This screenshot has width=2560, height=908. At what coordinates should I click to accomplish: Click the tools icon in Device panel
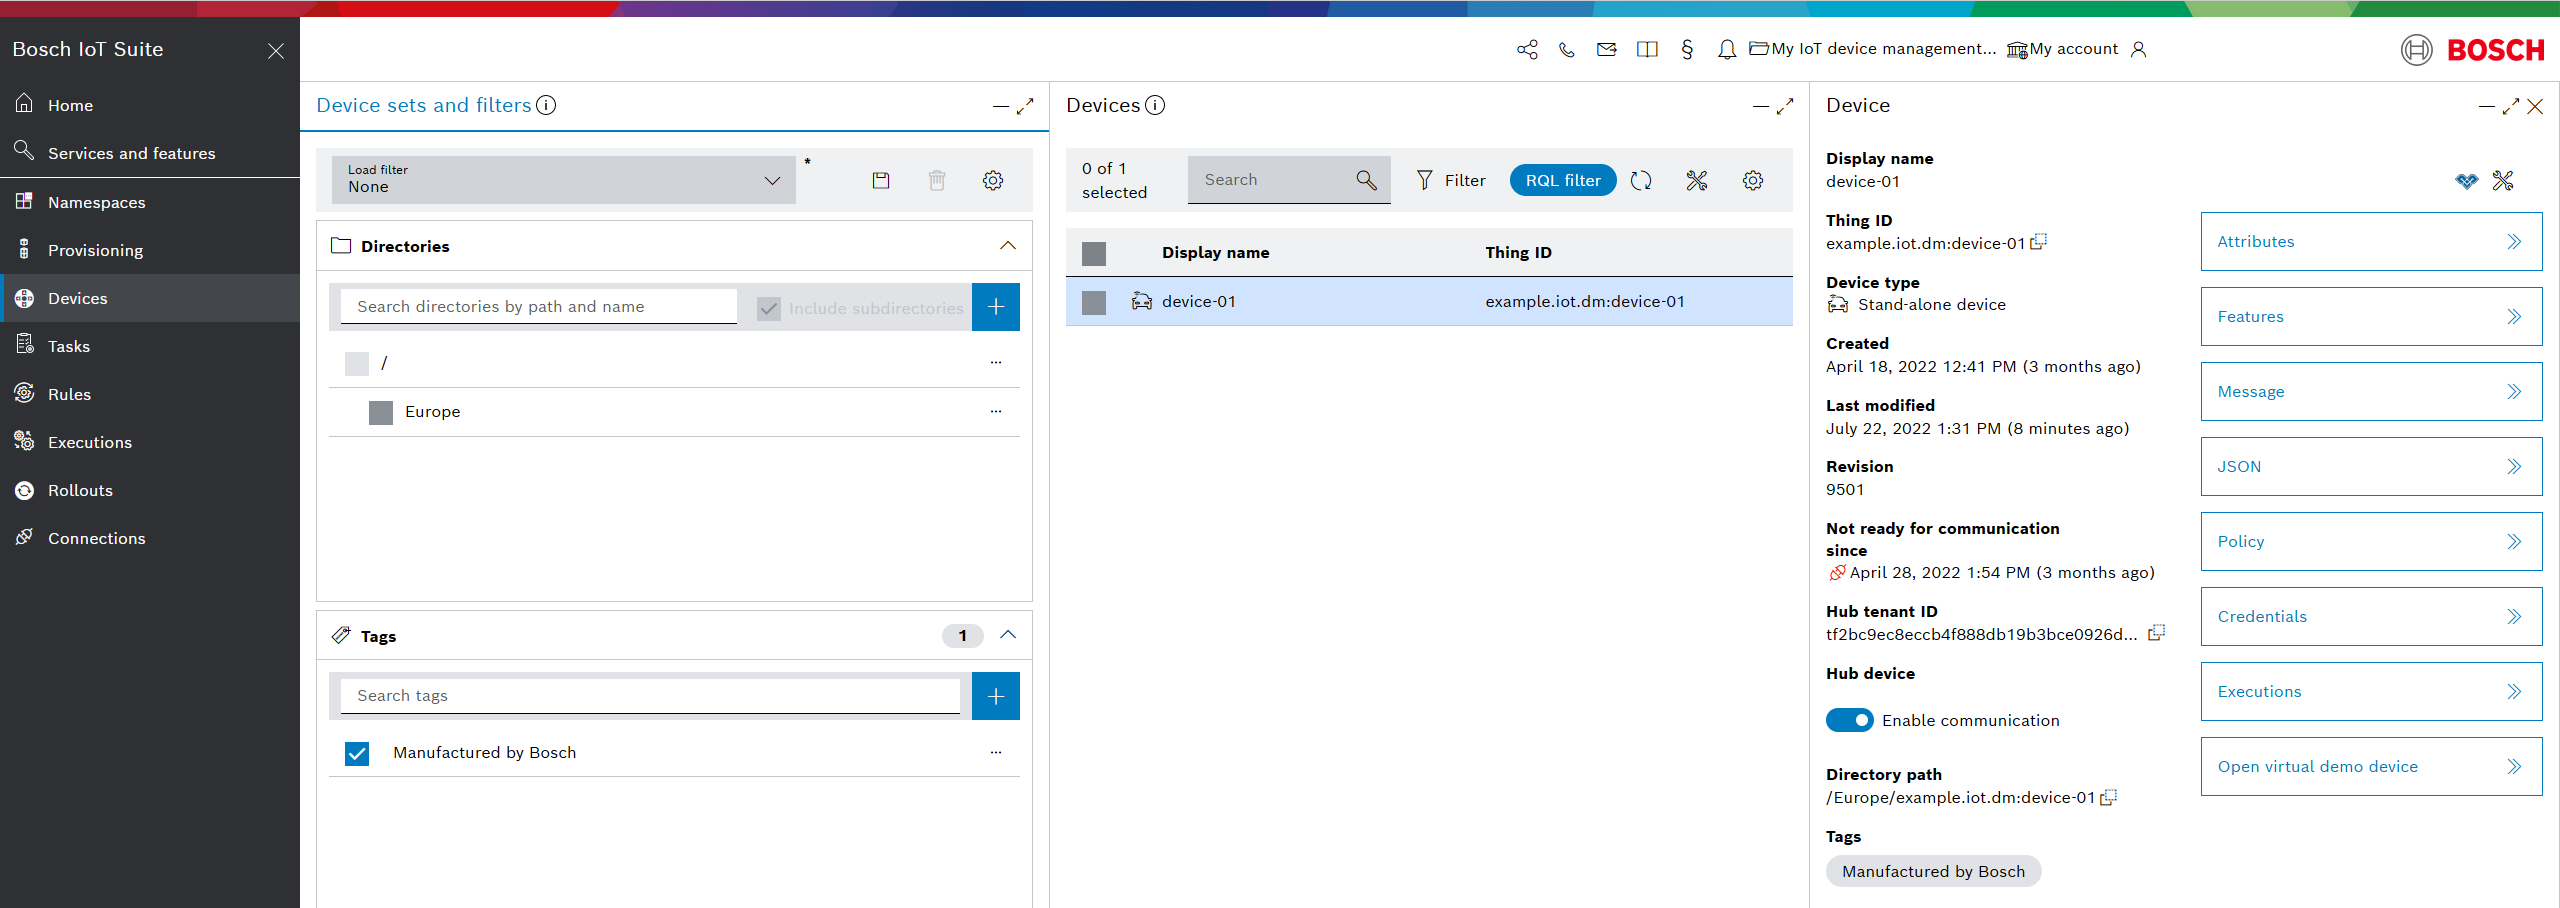coord(2503,180)
